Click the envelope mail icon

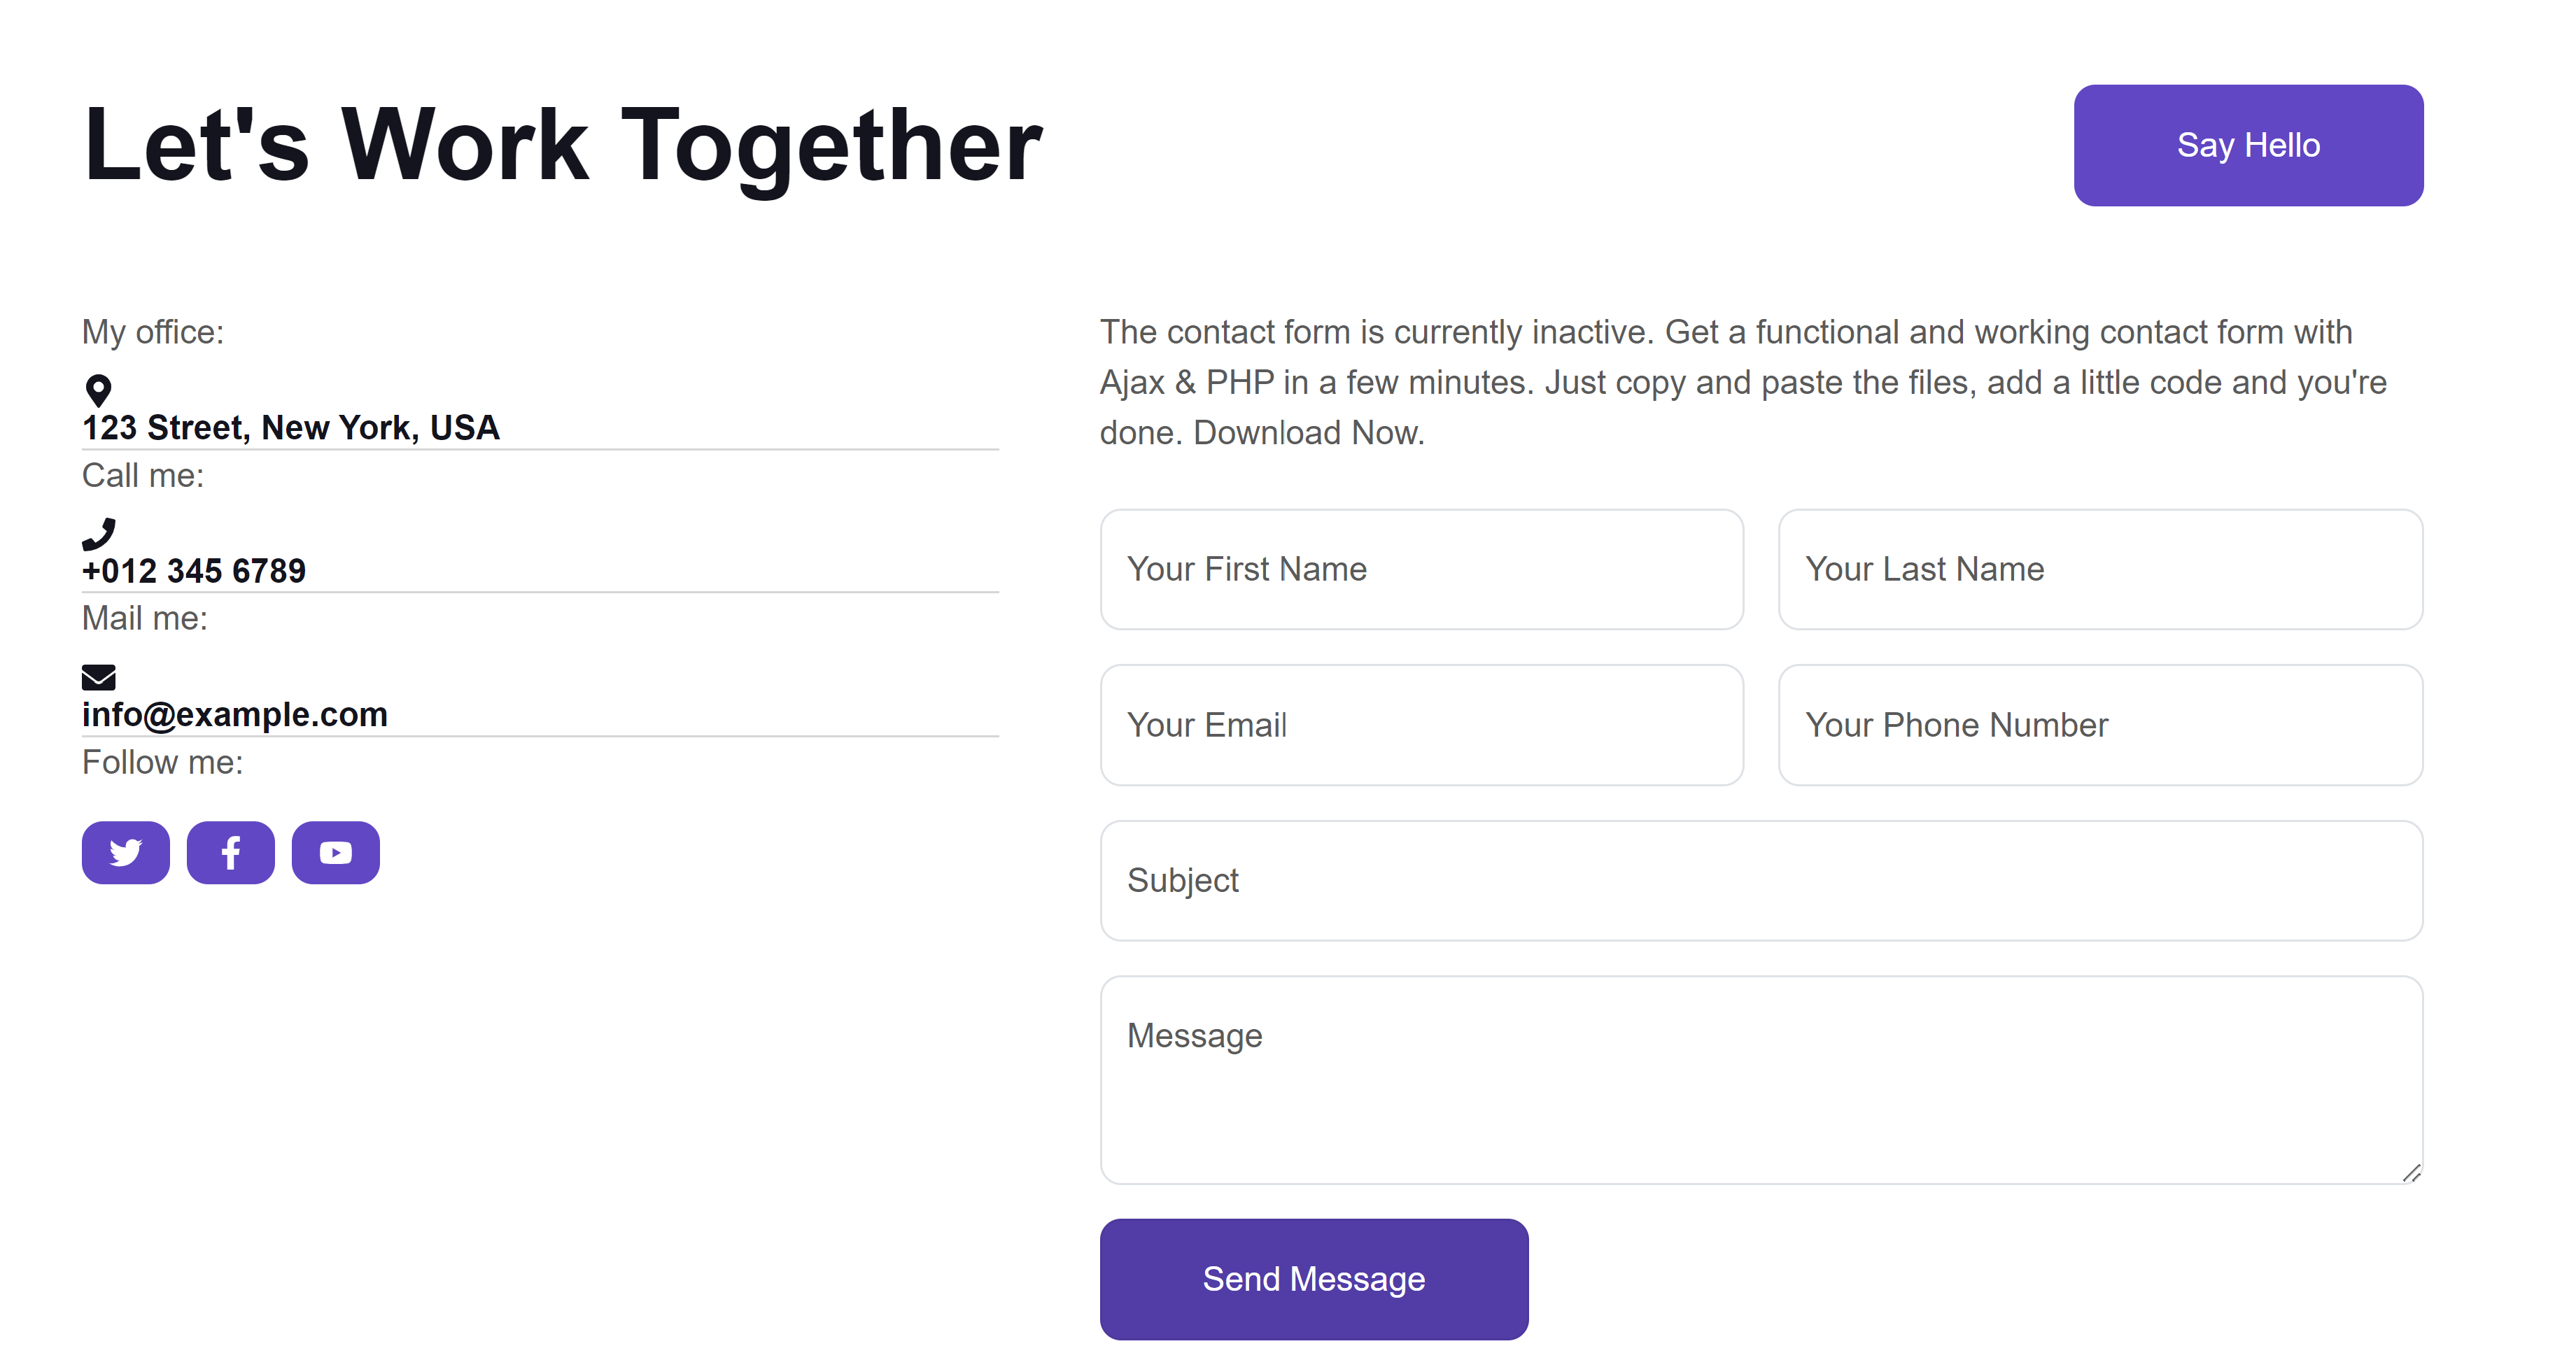pos(98,678)
